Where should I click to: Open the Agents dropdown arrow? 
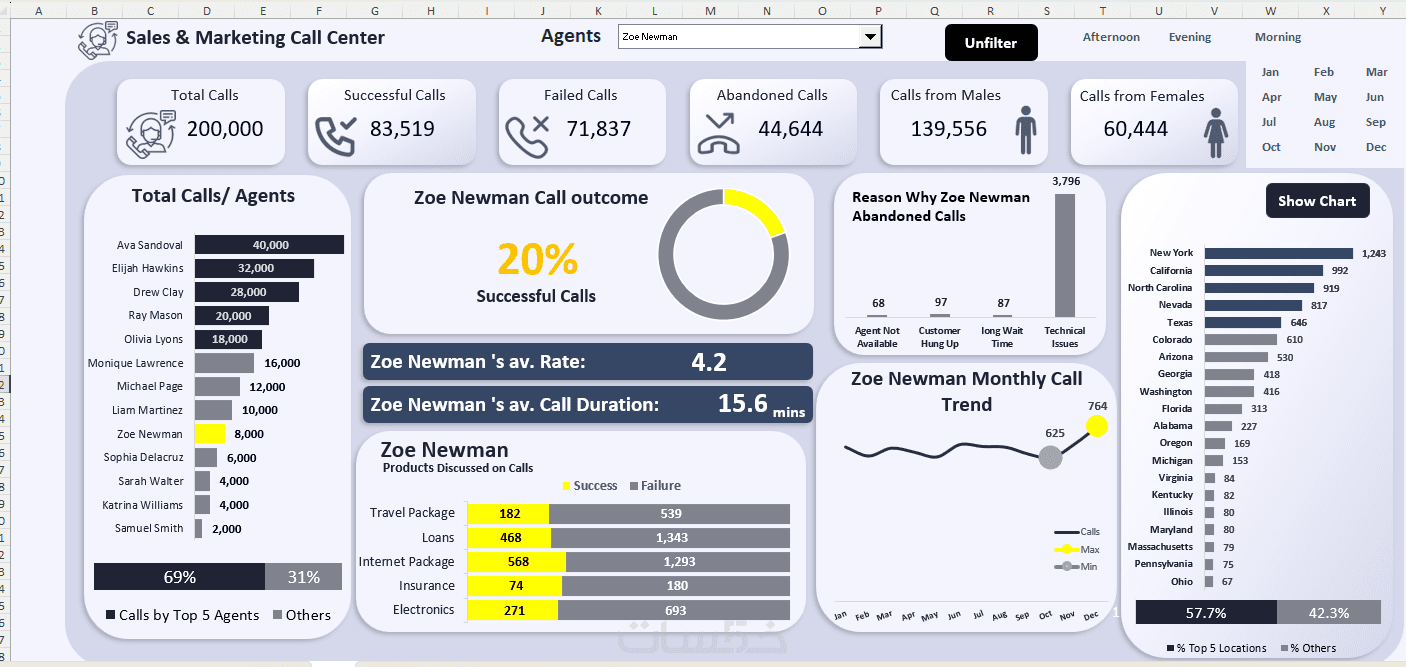pos(871,37)
